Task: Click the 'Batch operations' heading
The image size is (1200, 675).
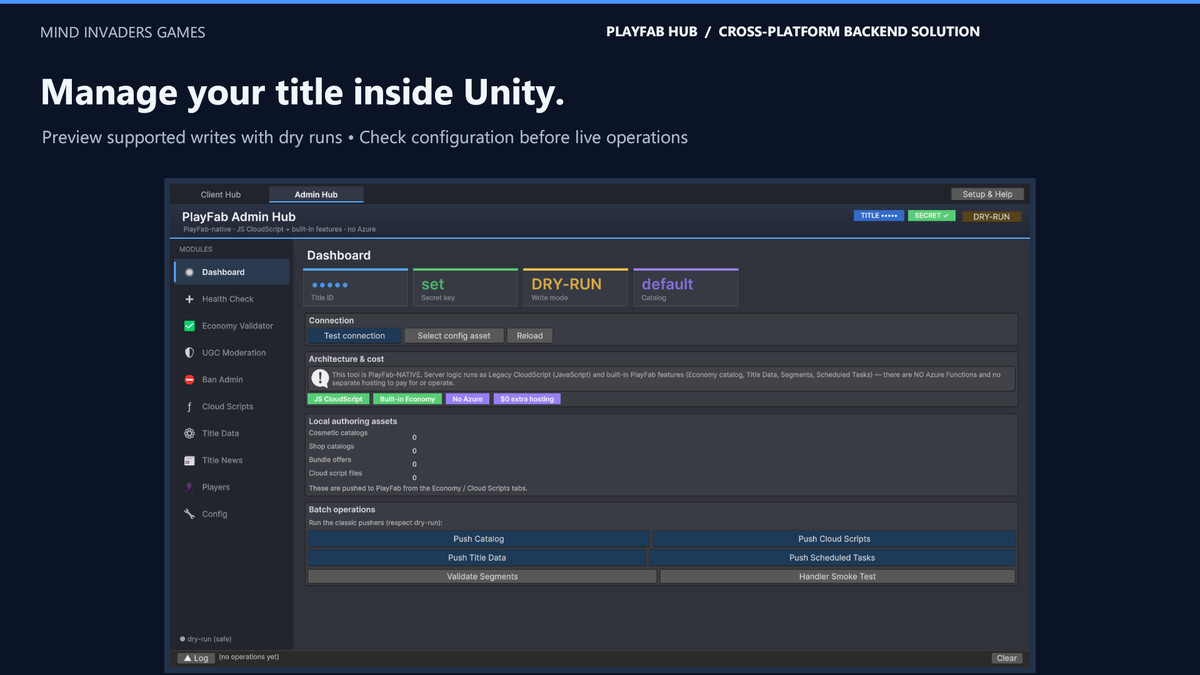Action: [342, 510]
